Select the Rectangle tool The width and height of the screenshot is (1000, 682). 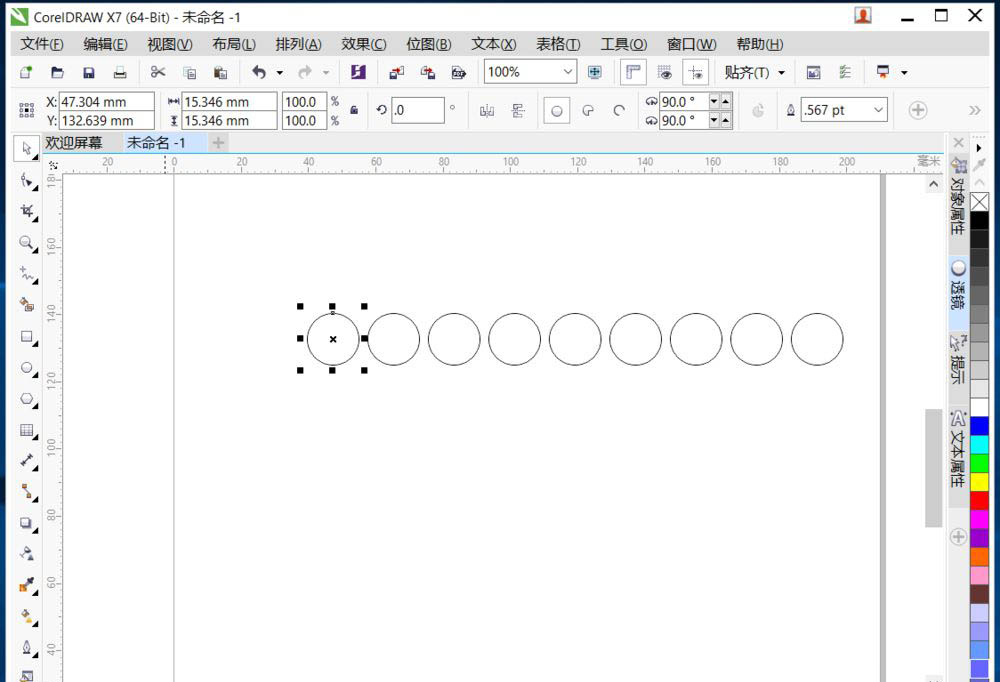point(27,337)
